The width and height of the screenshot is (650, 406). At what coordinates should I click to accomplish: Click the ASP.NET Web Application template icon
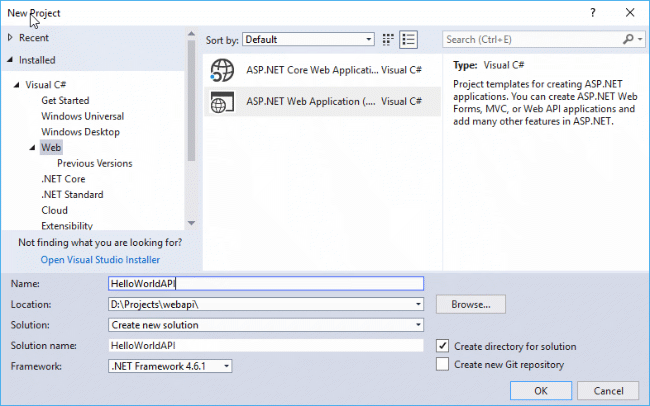[223, 101]
